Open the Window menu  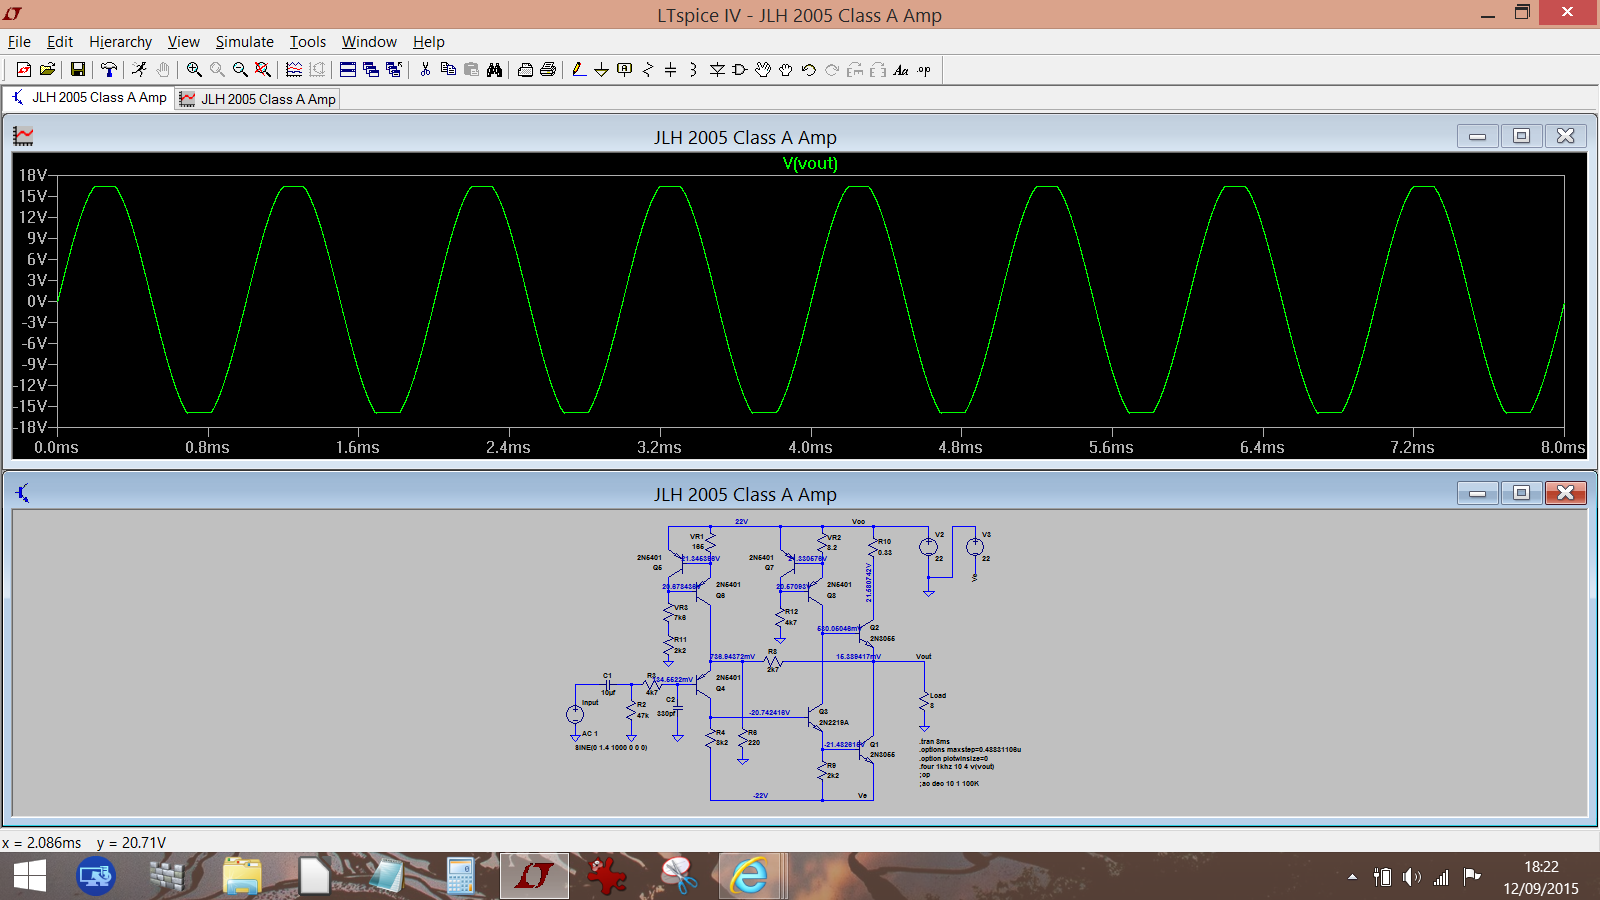click(369, 42)
